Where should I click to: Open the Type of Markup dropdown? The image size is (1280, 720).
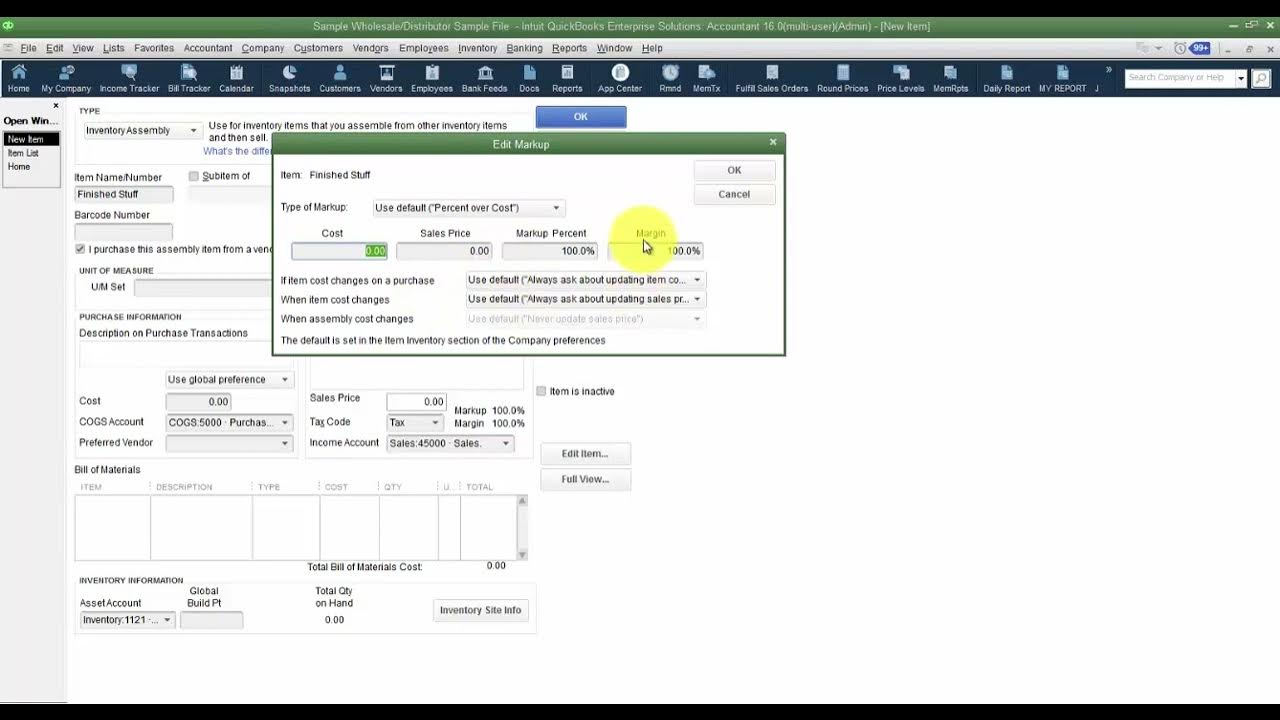point(468,208)
